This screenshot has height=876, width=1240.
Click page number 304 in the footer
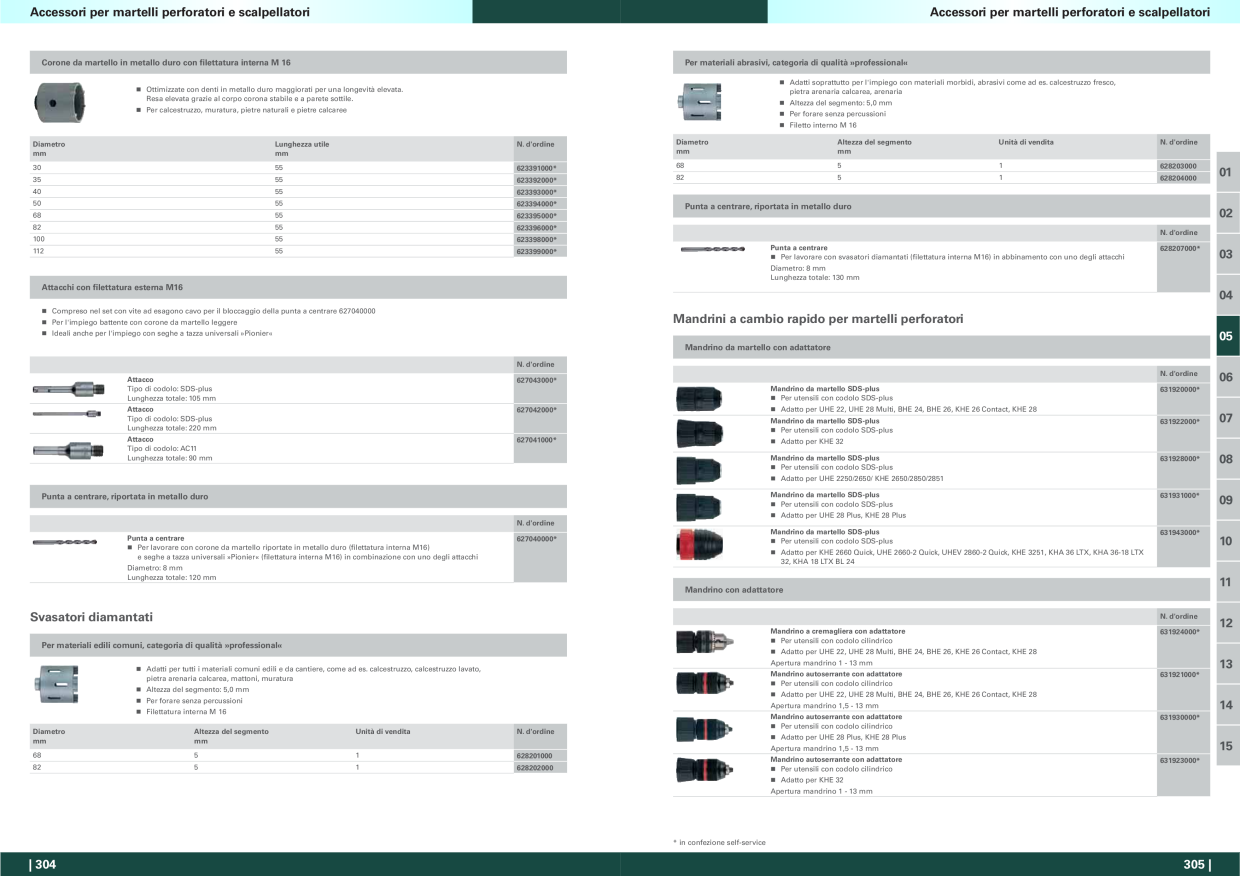[x=44, y=865]
